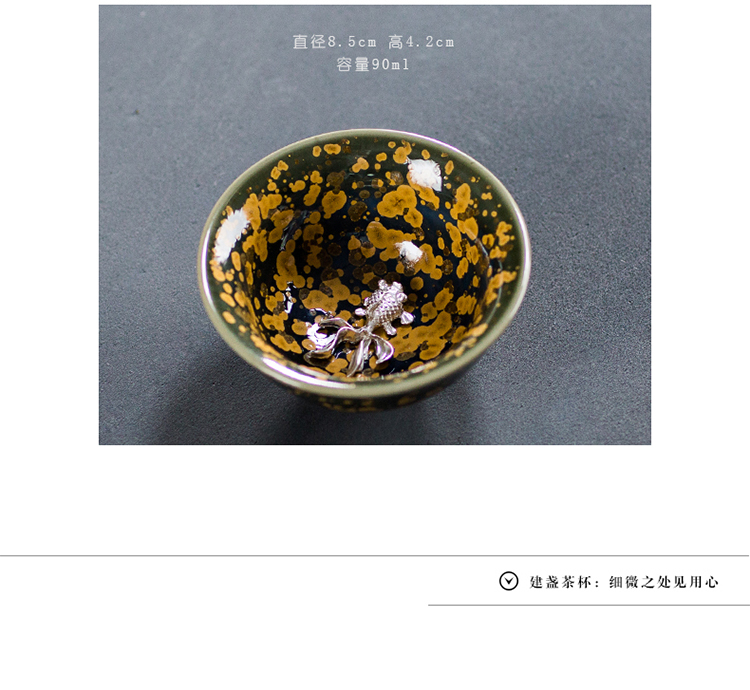Click the short divider line under heading
750x690 pixels.
click(x=589, y=605)
